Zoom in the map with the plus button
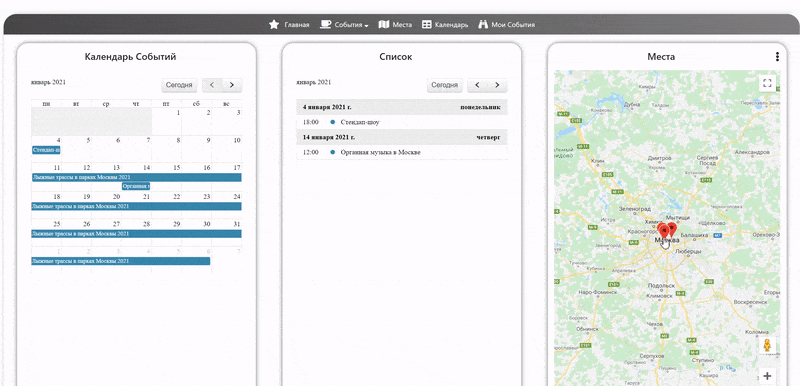This screenshot has width=800, height=386. coord(767,376)
